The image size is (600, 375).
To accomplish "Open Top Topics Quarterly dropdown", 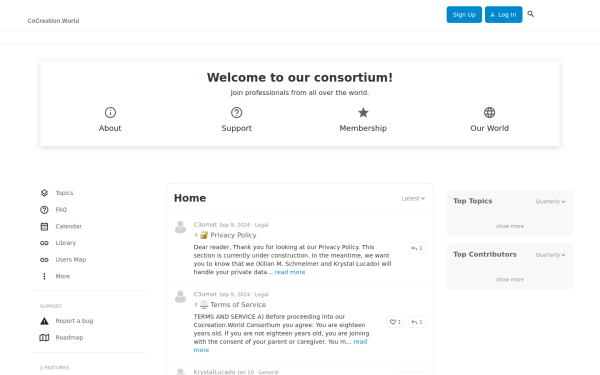I will point(550,202).
